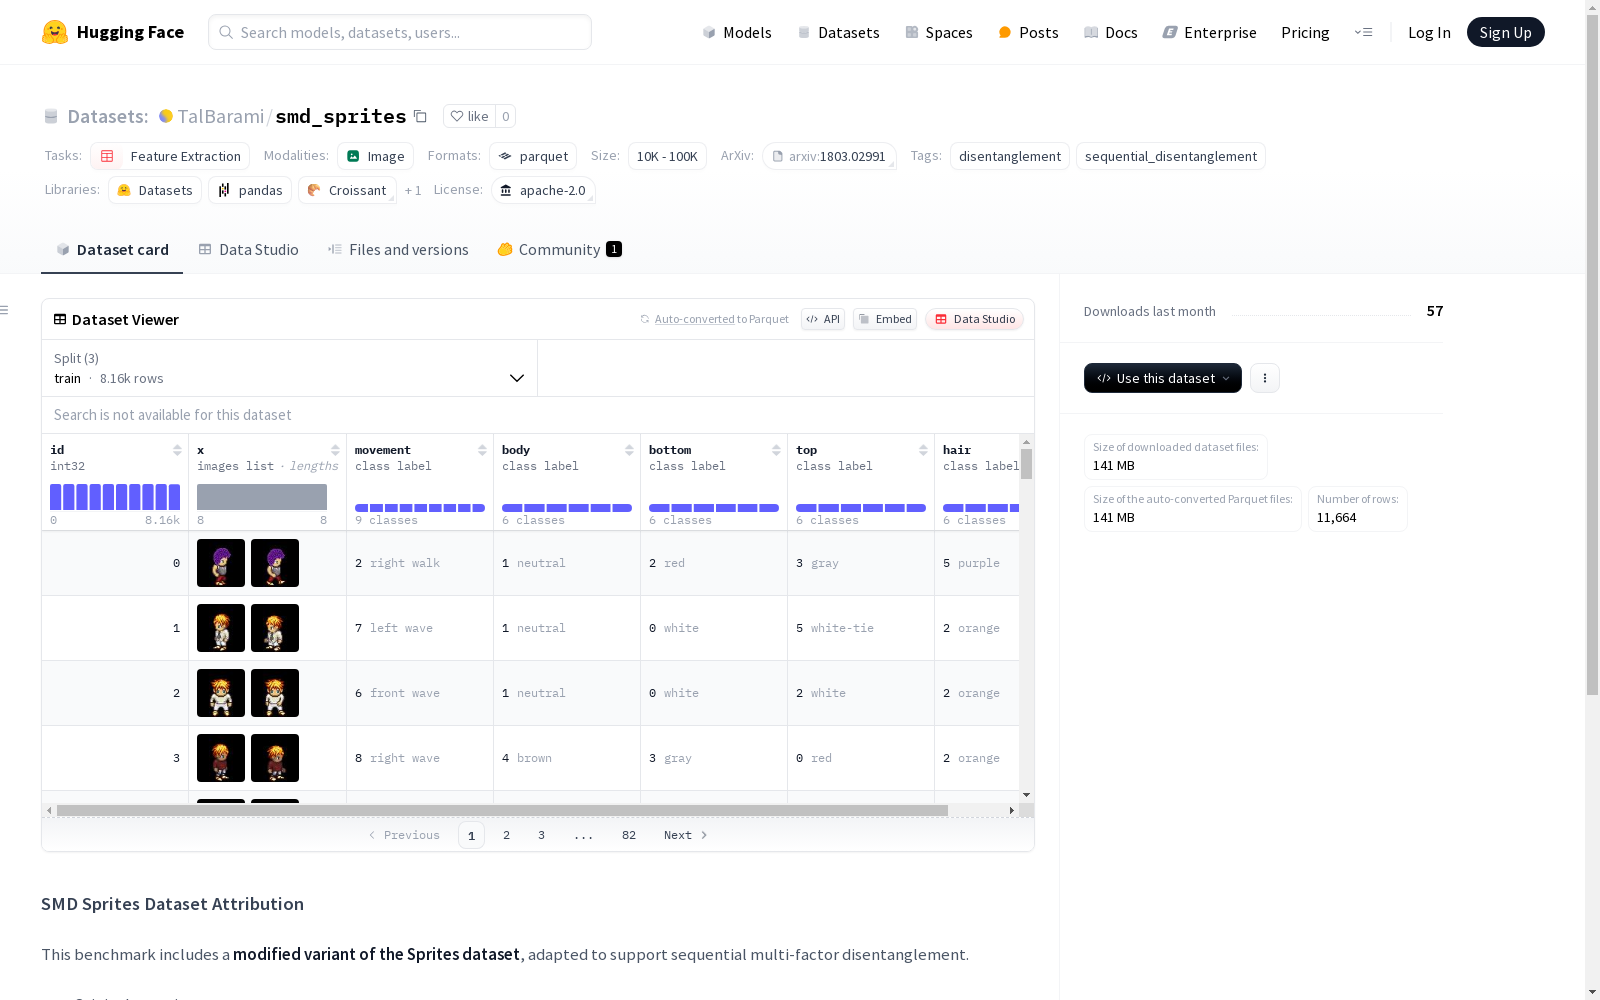Open first sprite thumbnail in row 0
Screen dimensions: 1600x1000
[x=221, y=563]
